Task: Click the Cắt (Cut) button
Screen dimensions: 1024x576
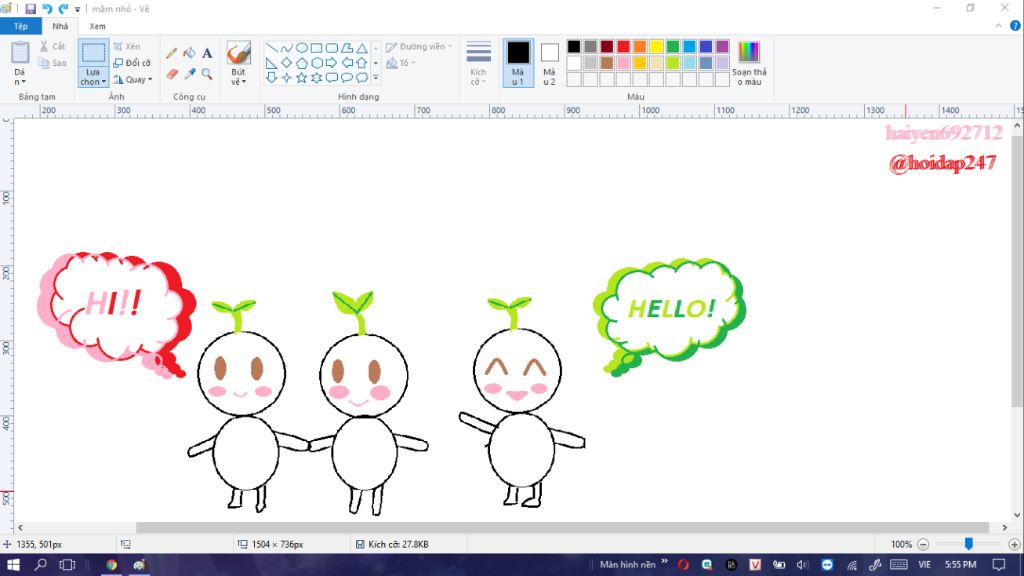Action: (x=52, y=46)
